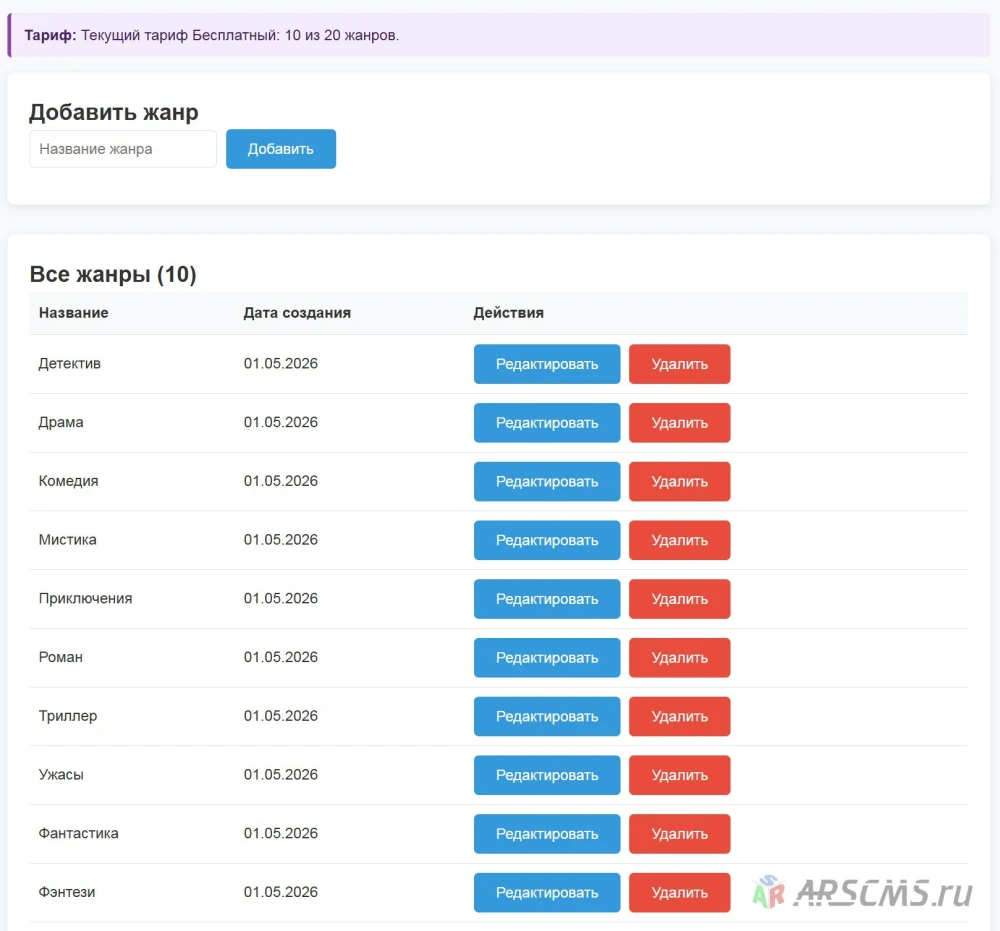This screenshot has height=931, width=1000.
Task: Click the Фэнтези row date 01.05.2026
Action: [281, 891]
